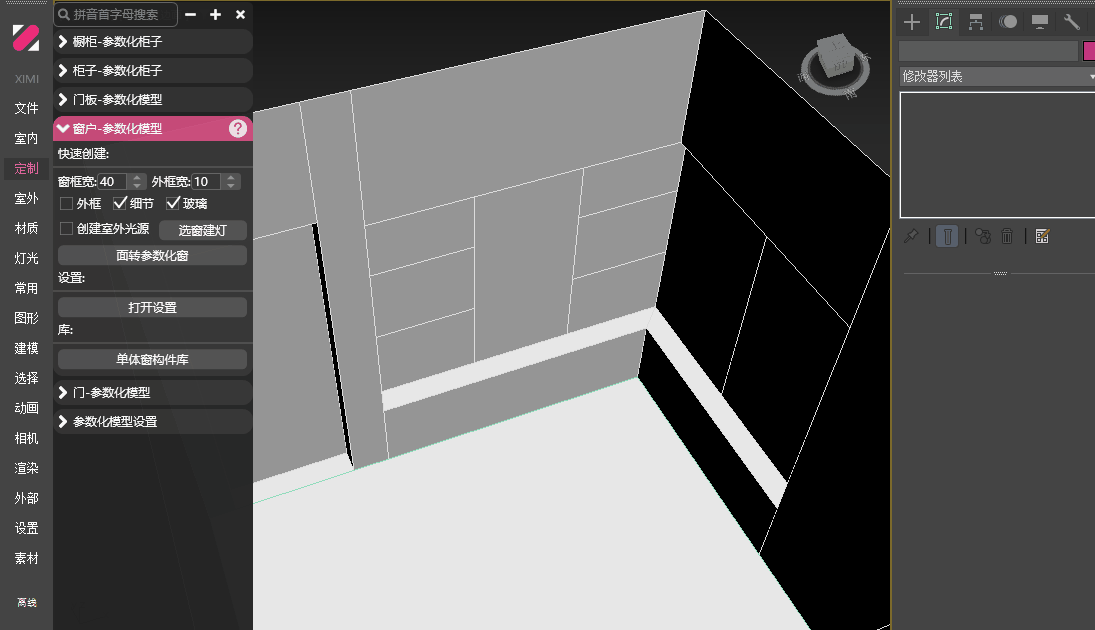1095x630 pixels.
Task: Decrease 外框宽 value with down arrow
Action: point(231,186)
